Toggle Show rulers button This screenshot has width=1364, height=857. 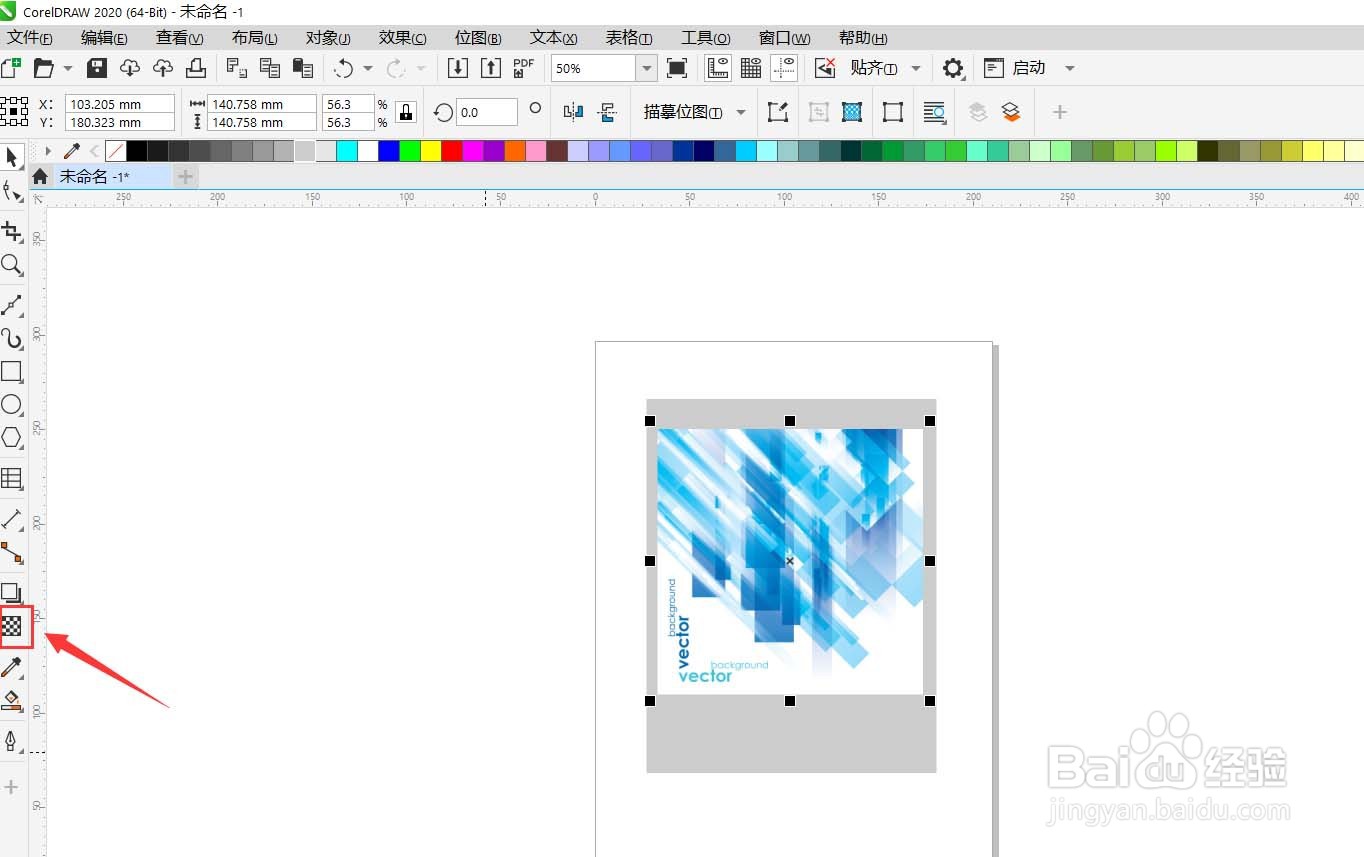click(718, 68)
